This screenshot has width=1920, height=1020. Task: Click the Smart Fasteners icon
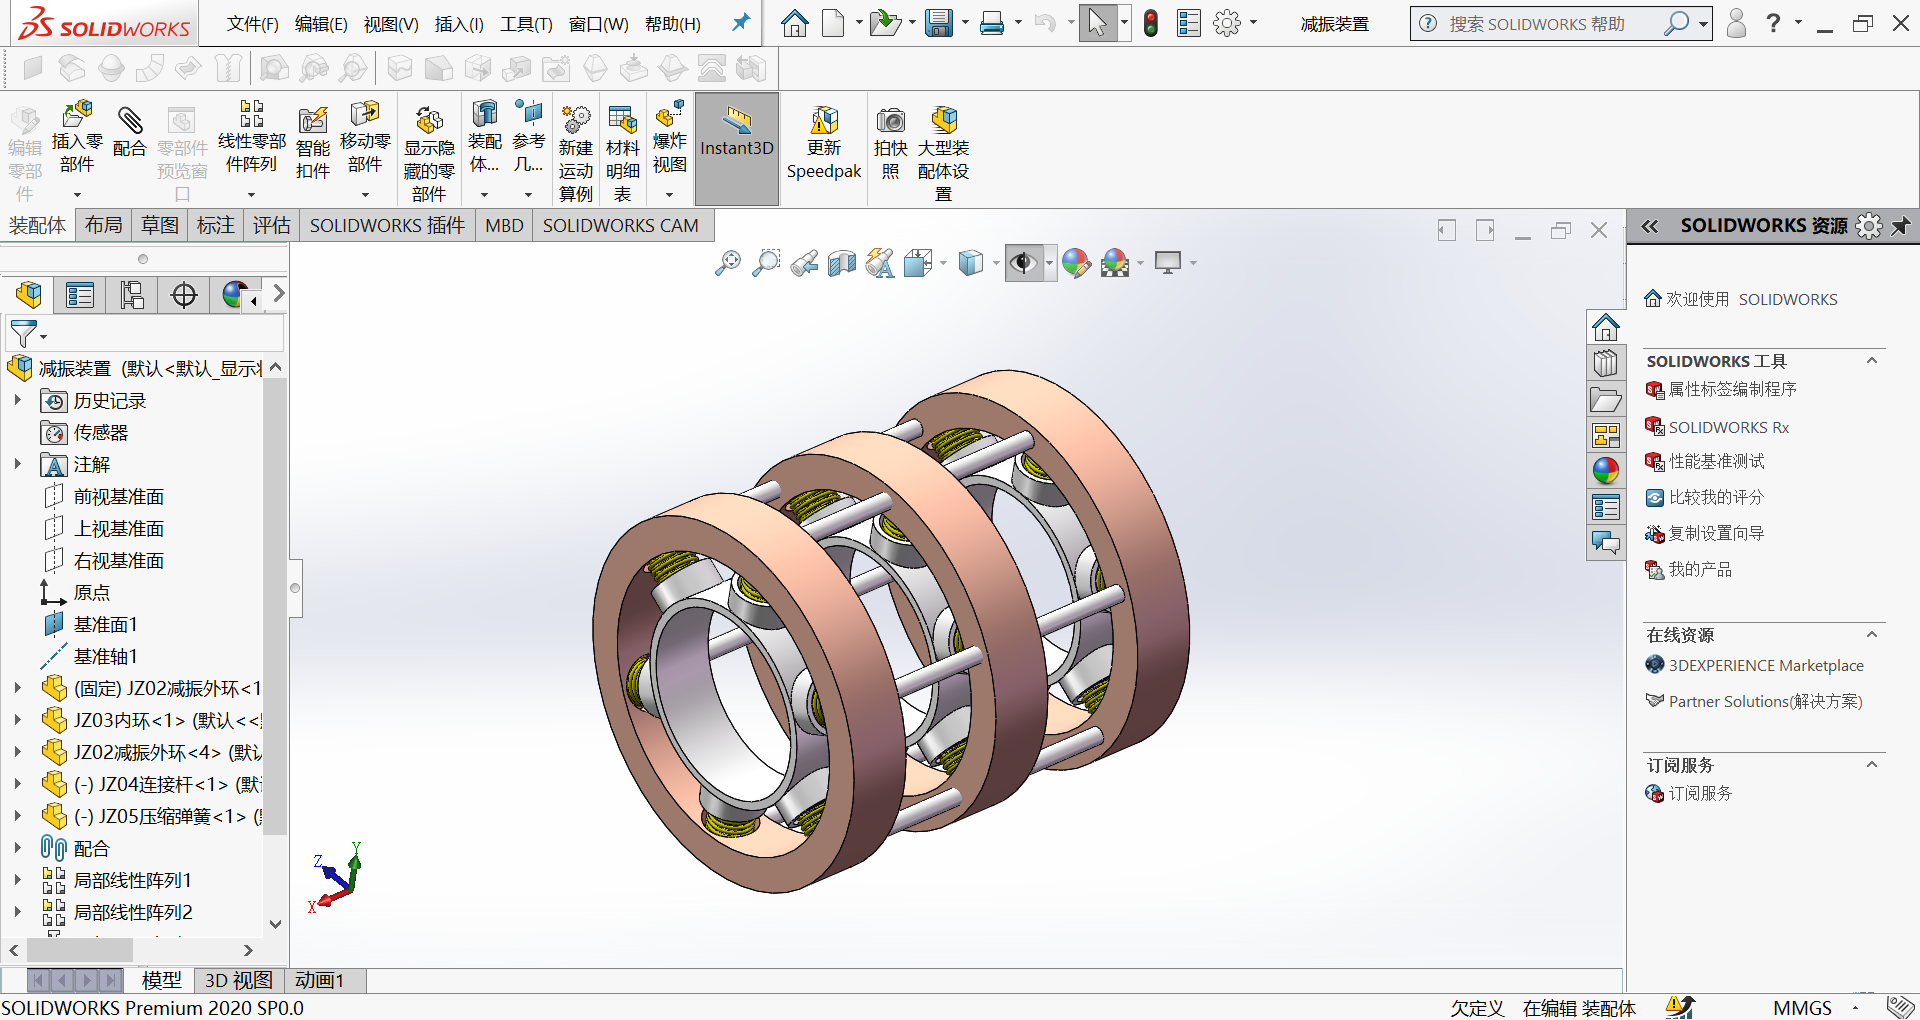pos(313,143)
